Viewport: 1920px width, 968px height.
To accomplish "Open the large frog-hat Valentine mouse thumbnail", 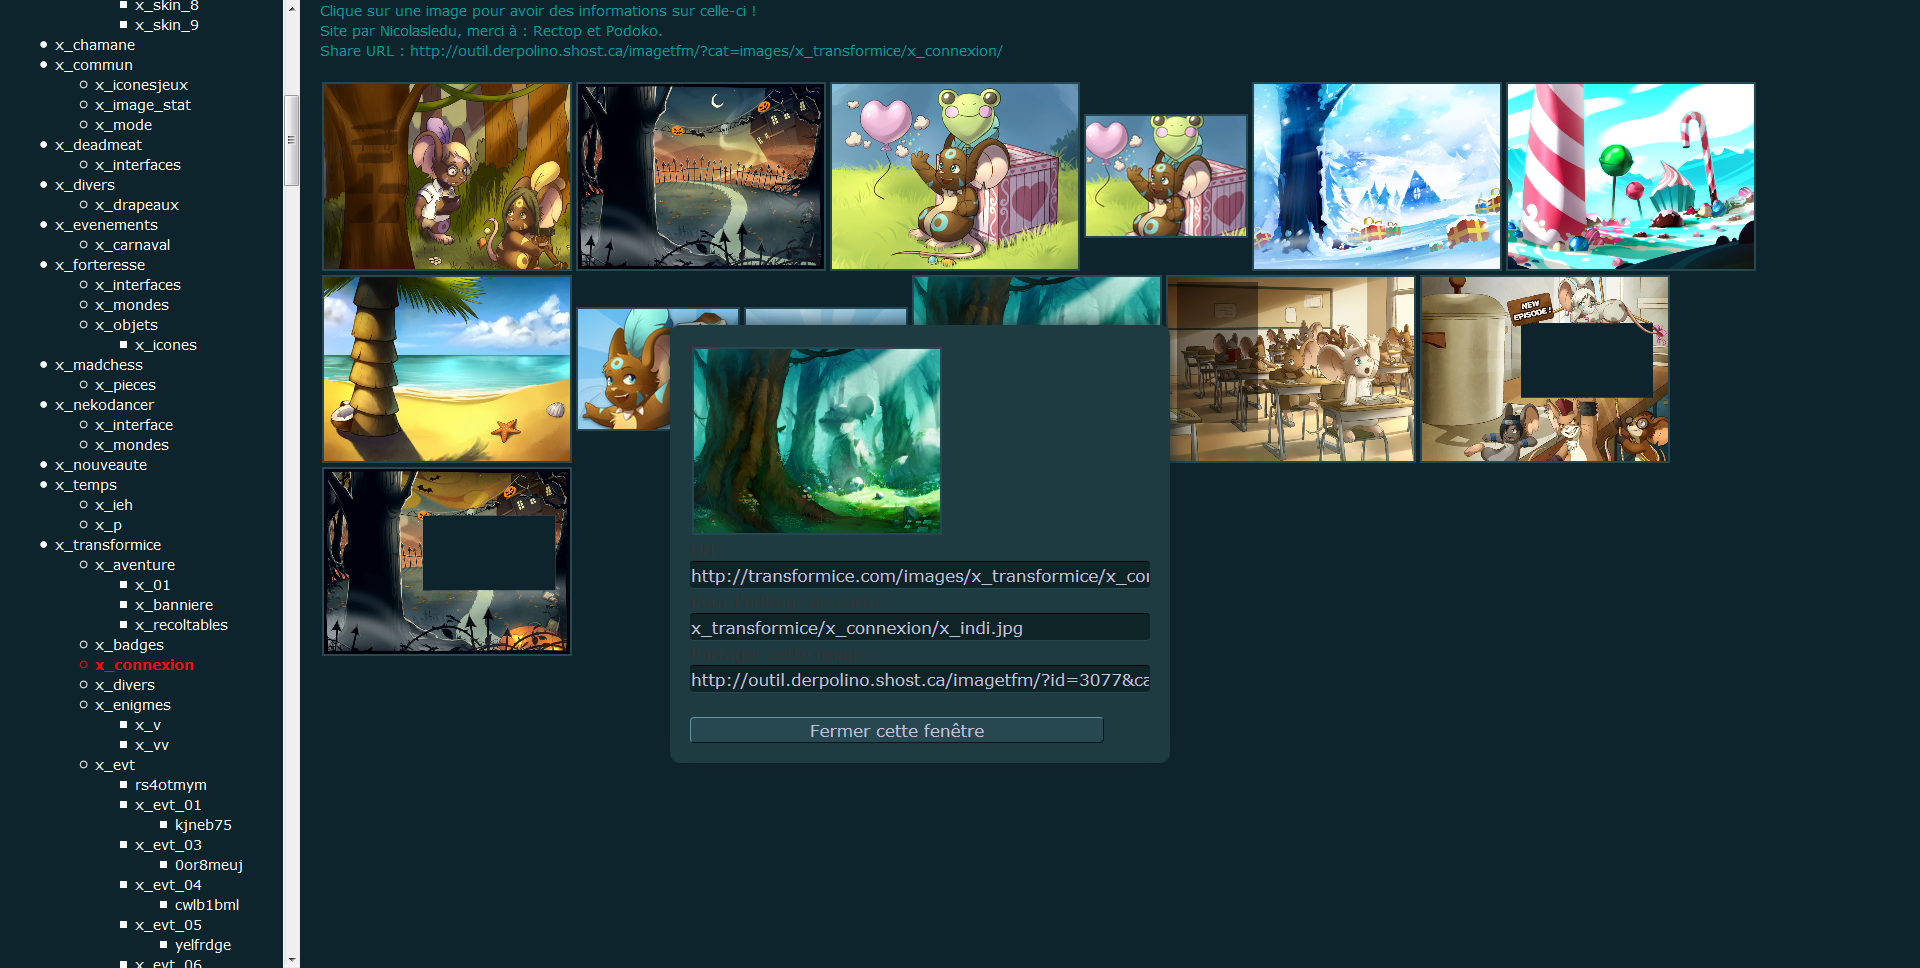I will (955, 177).
